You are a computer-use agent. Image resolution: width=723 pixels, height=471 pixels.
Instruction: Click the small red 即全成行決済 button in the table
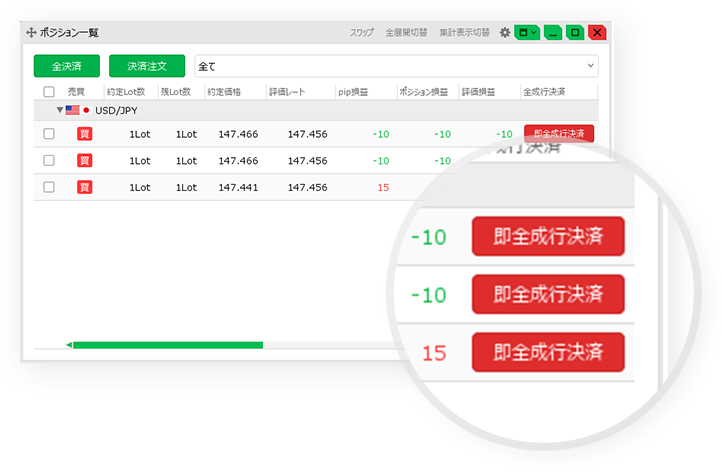559,134
